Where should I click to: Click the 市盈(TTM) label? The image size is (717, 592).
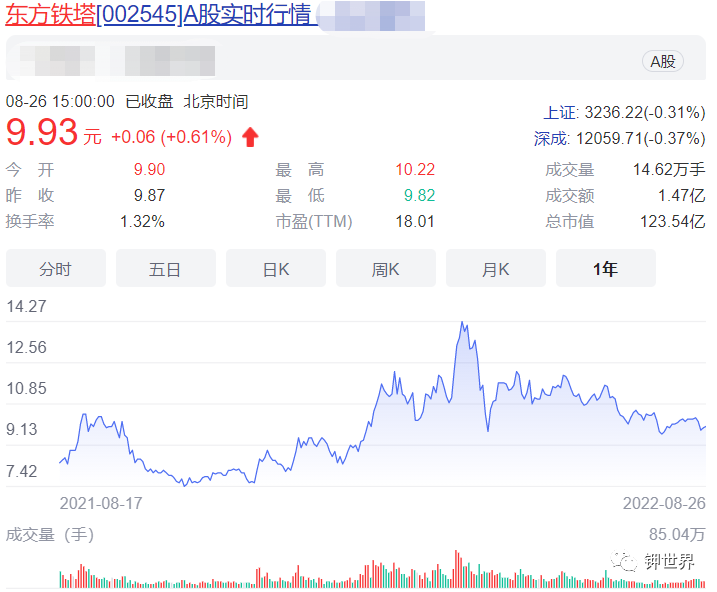point(314,222)
